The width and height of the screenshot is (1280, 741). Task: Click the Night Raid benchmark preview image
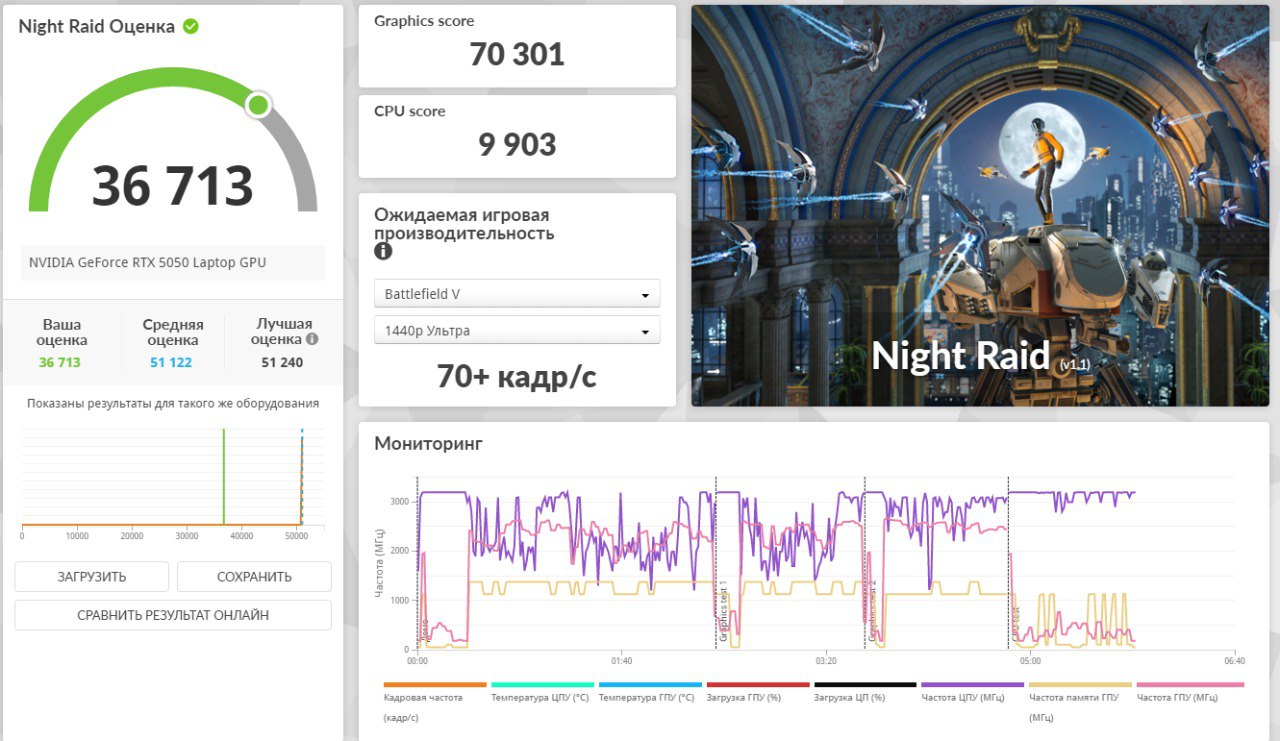980,205
